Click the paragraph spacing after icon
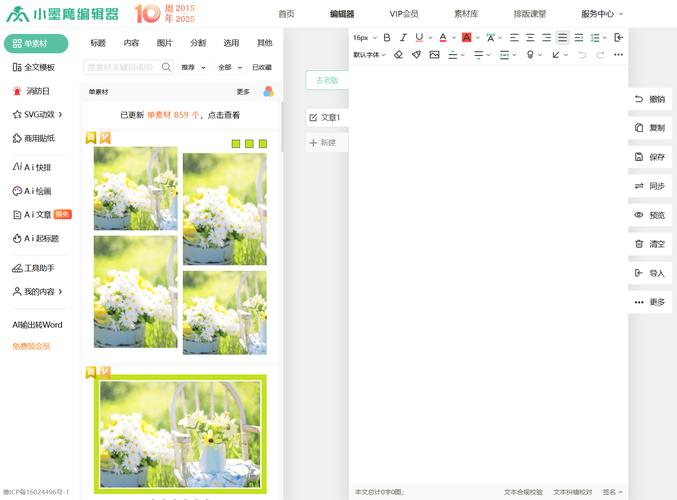The height and width of the screenshot is (500, 677). pyautogui.click(x=478, y=55)
